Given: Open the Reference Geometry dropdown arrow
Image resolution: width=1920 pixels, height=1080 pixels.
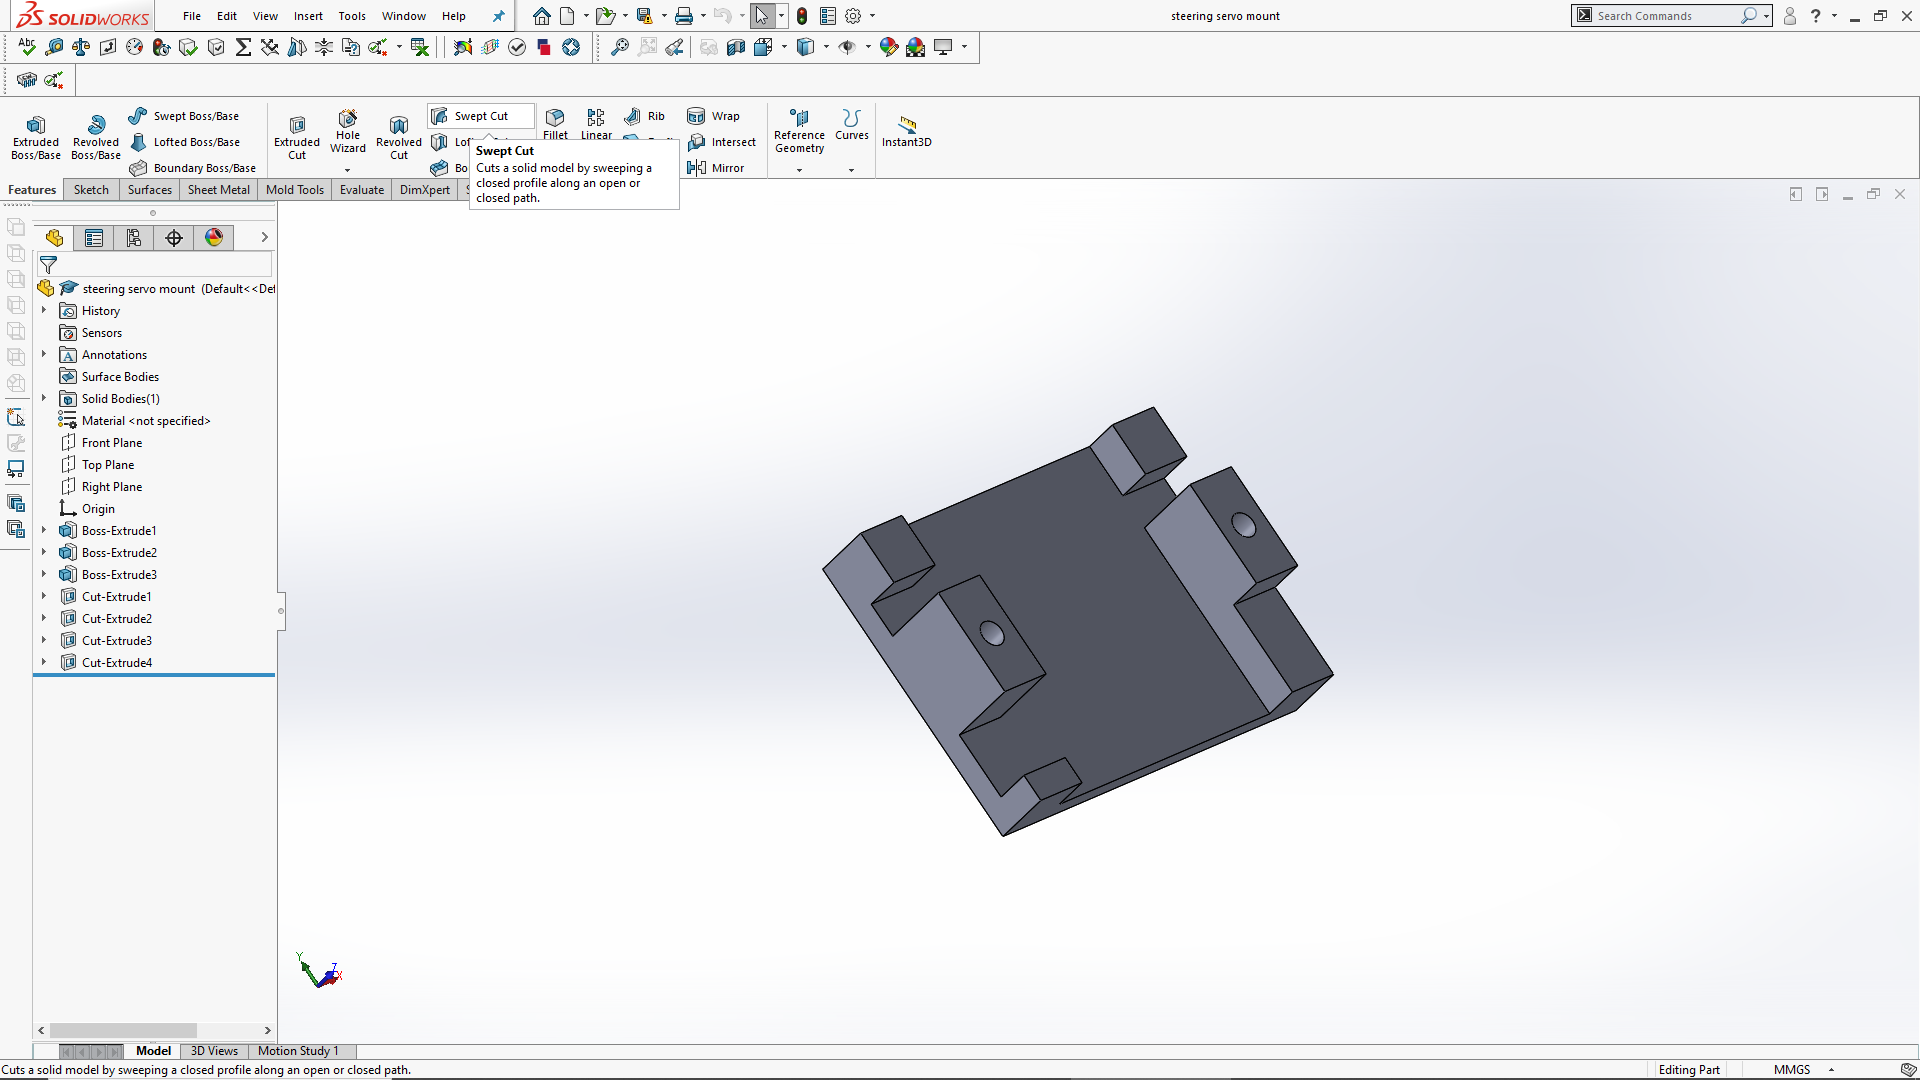Looking at the screenshot, I should [799, 170].
